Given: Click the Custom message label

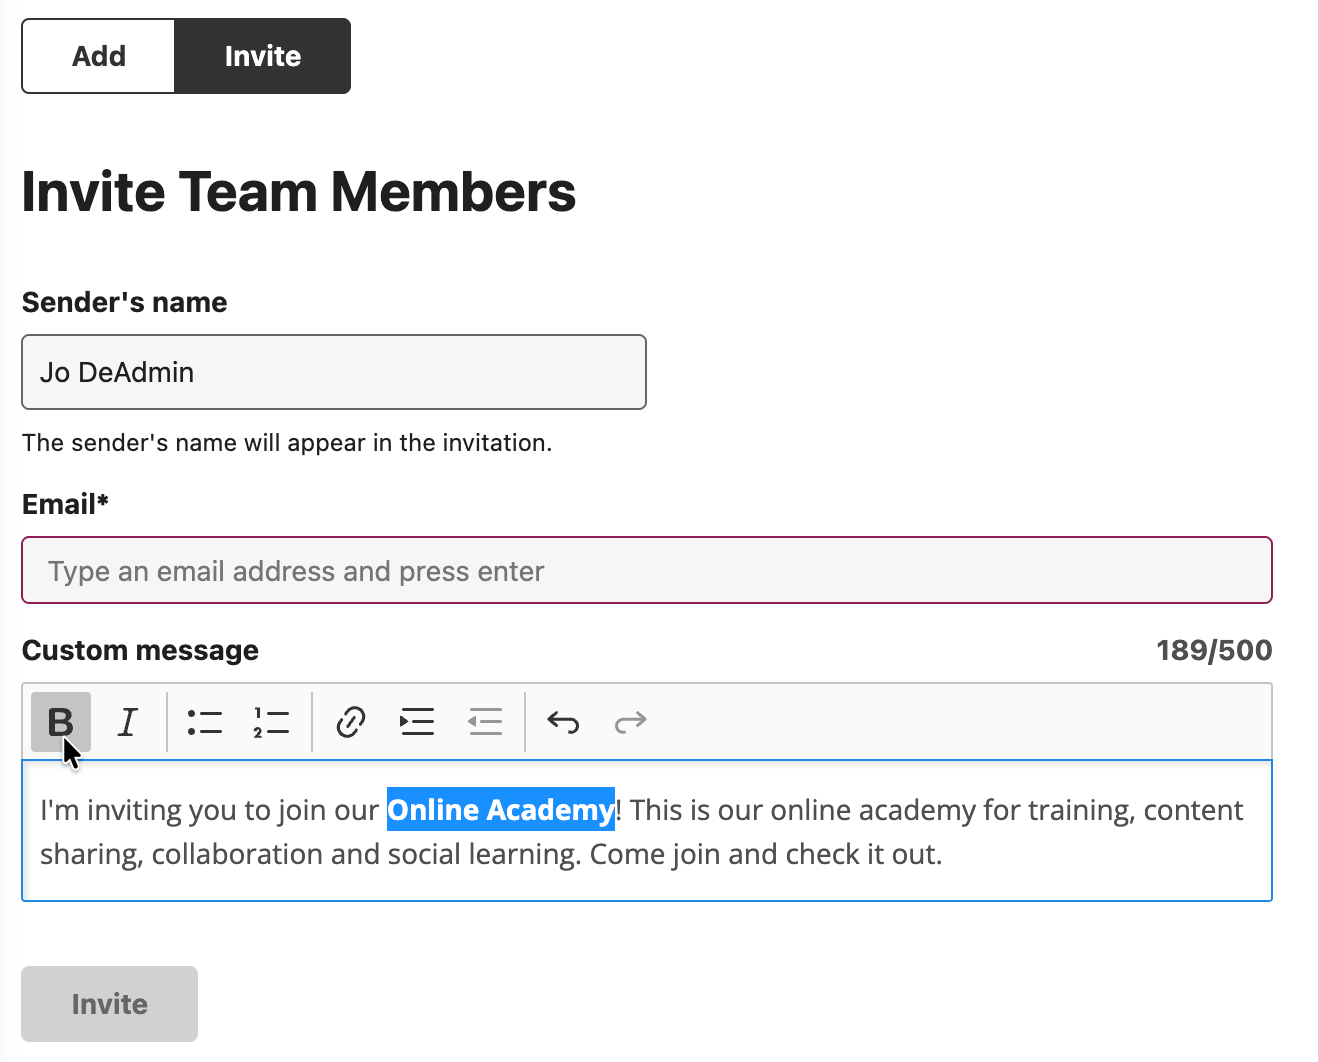Looking at the screenshot, I should pyautogui.click(x=140, y=651).
